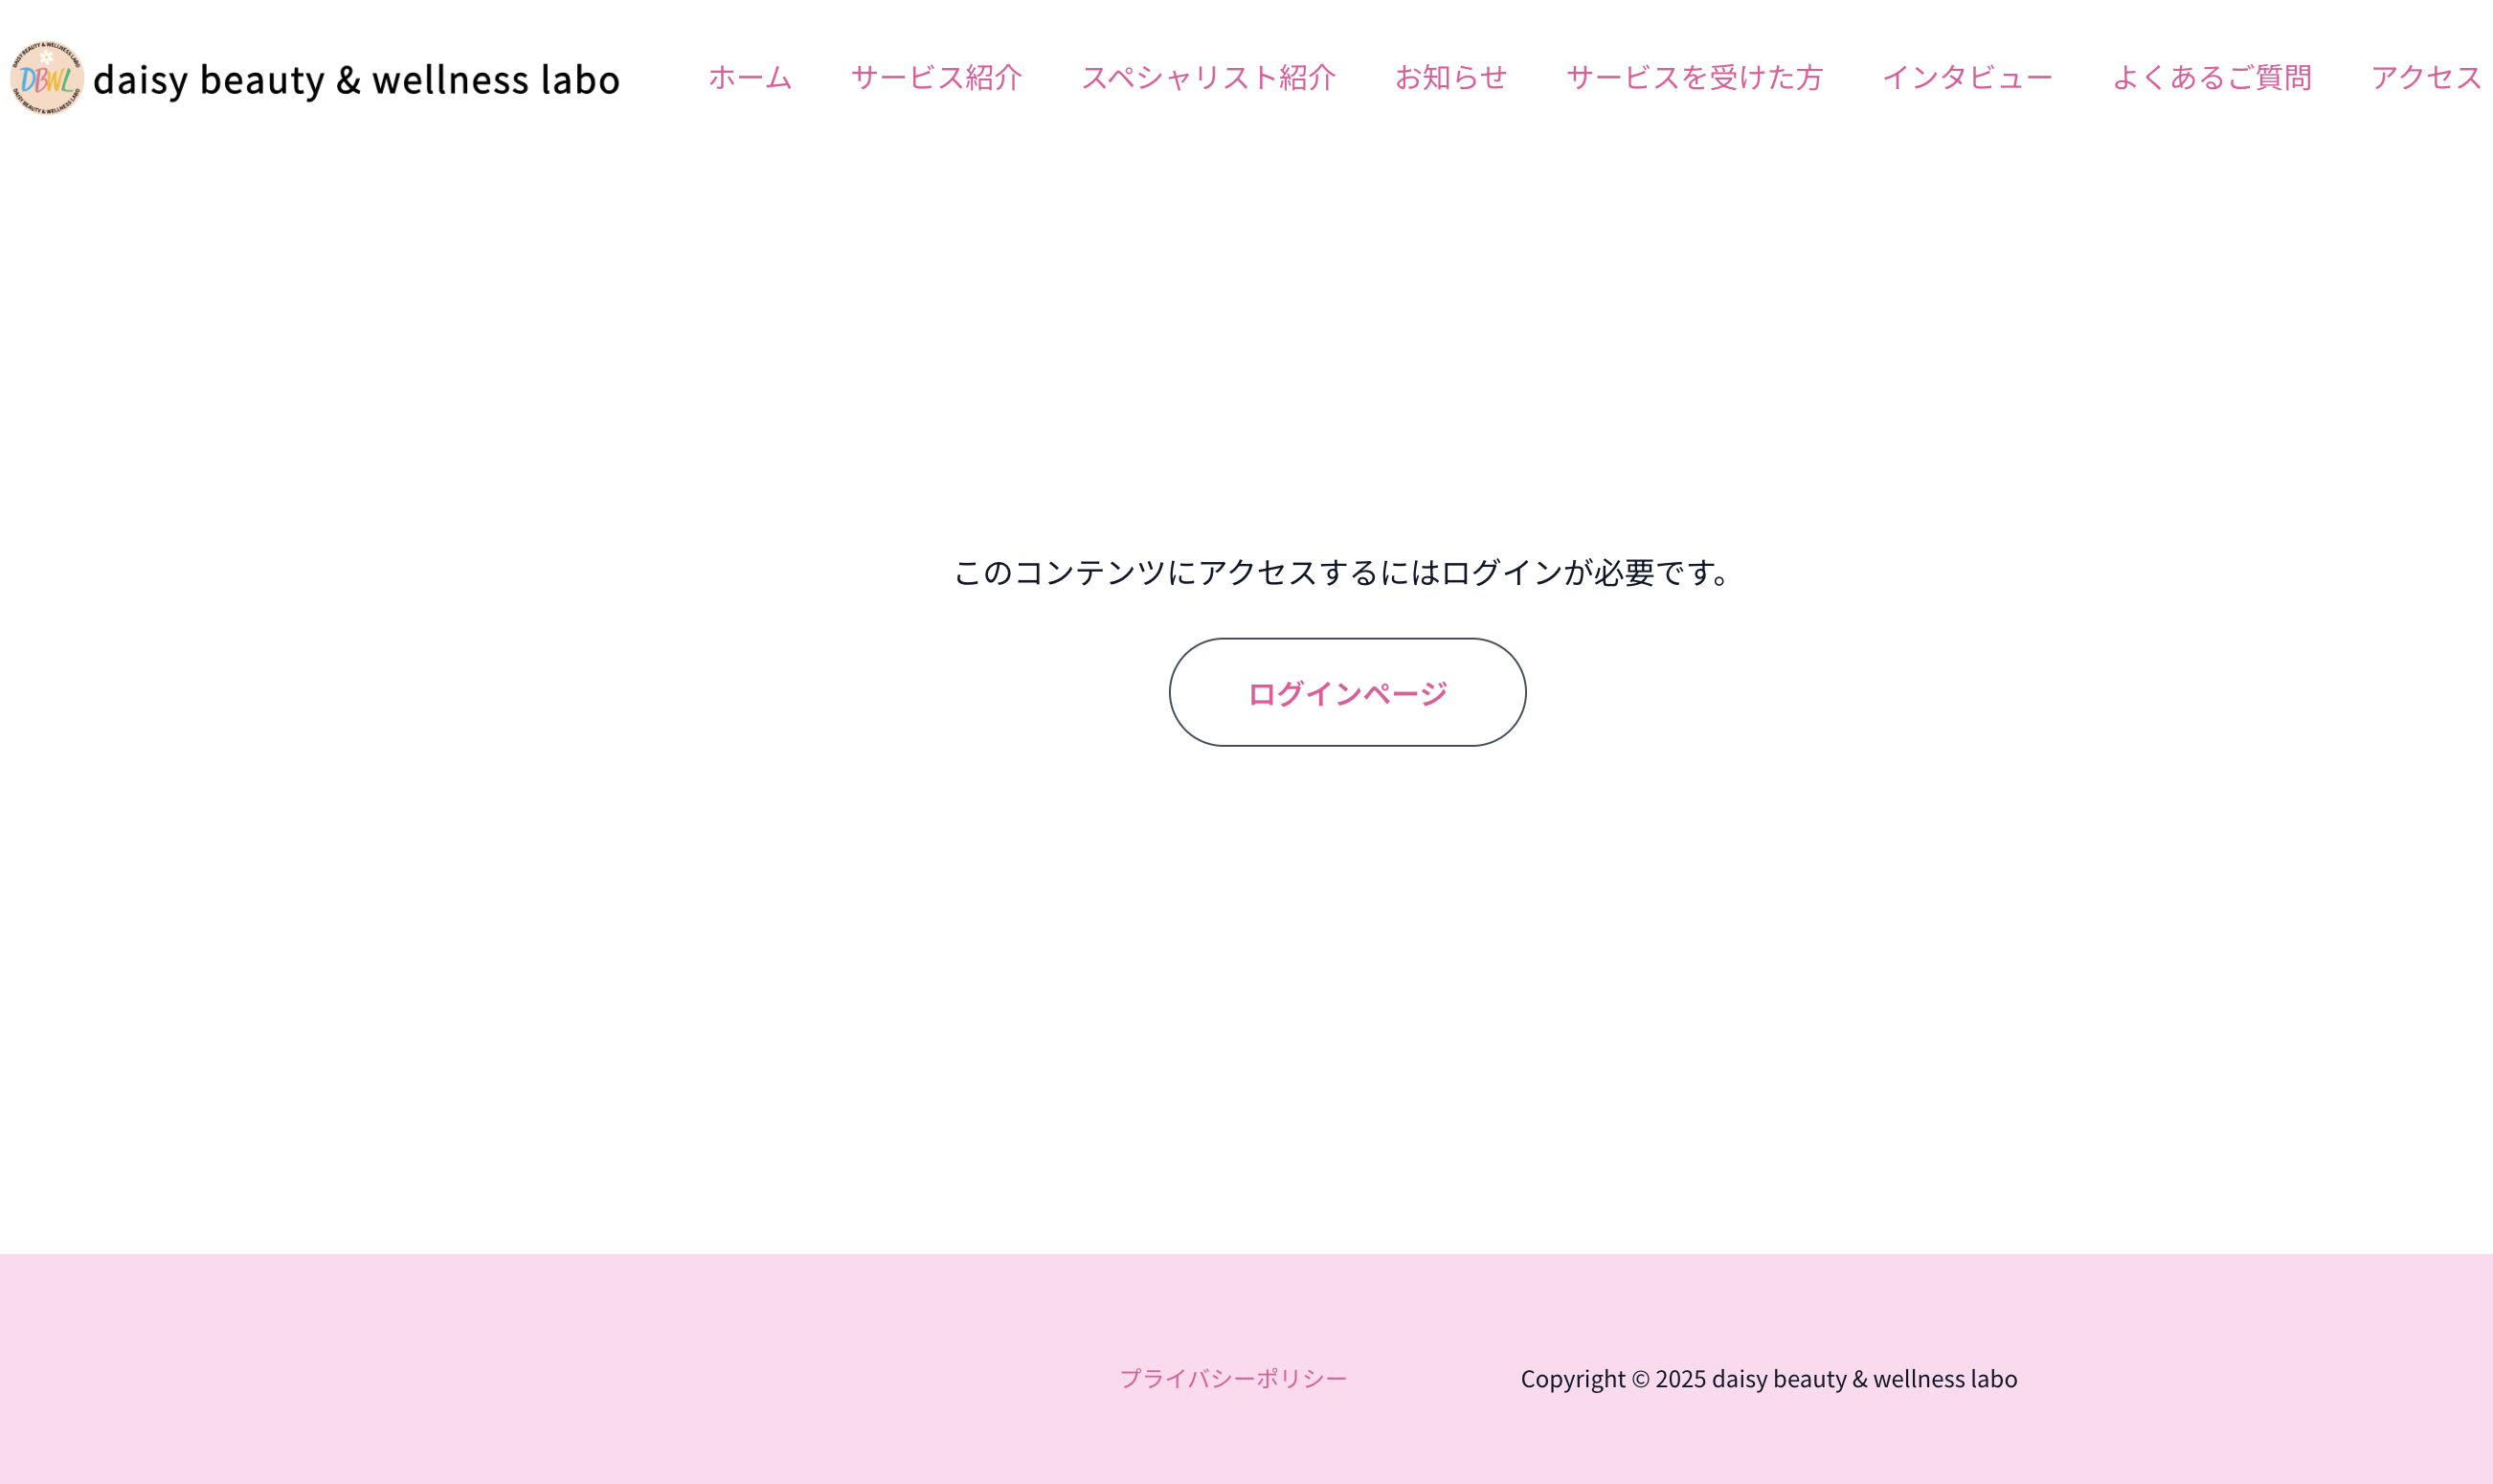Click the このコンテンツ text at message start
2493x1484 pixels.
[1060, 572]
